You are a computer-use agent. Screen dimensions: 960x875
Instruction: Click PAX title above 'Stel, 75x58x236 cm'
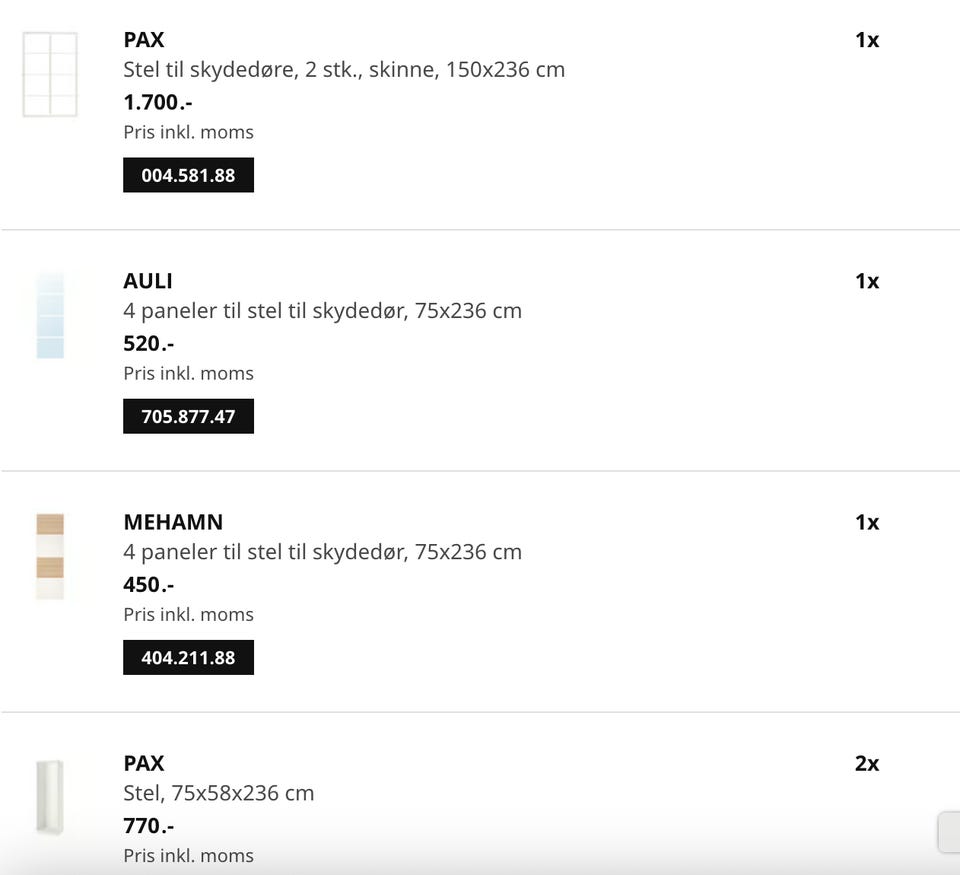click(144, 763)
